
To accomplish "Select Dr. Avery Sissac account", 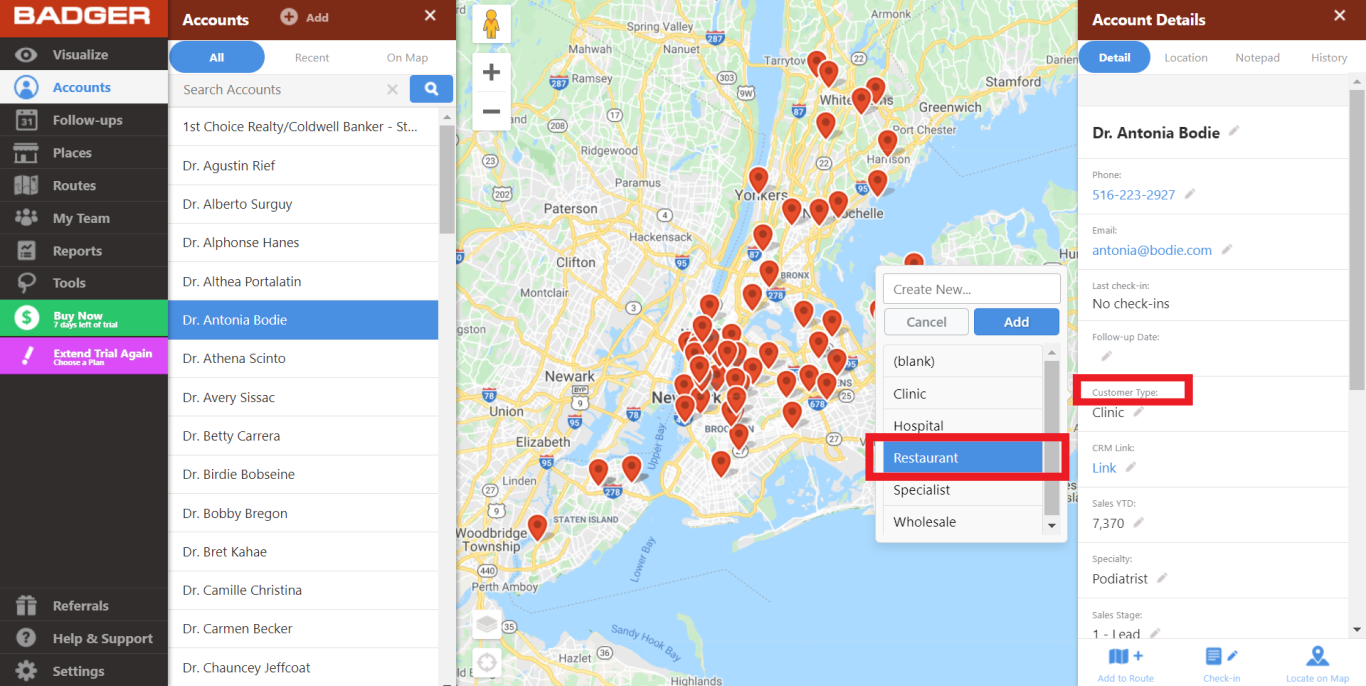I will pos(303,398).
